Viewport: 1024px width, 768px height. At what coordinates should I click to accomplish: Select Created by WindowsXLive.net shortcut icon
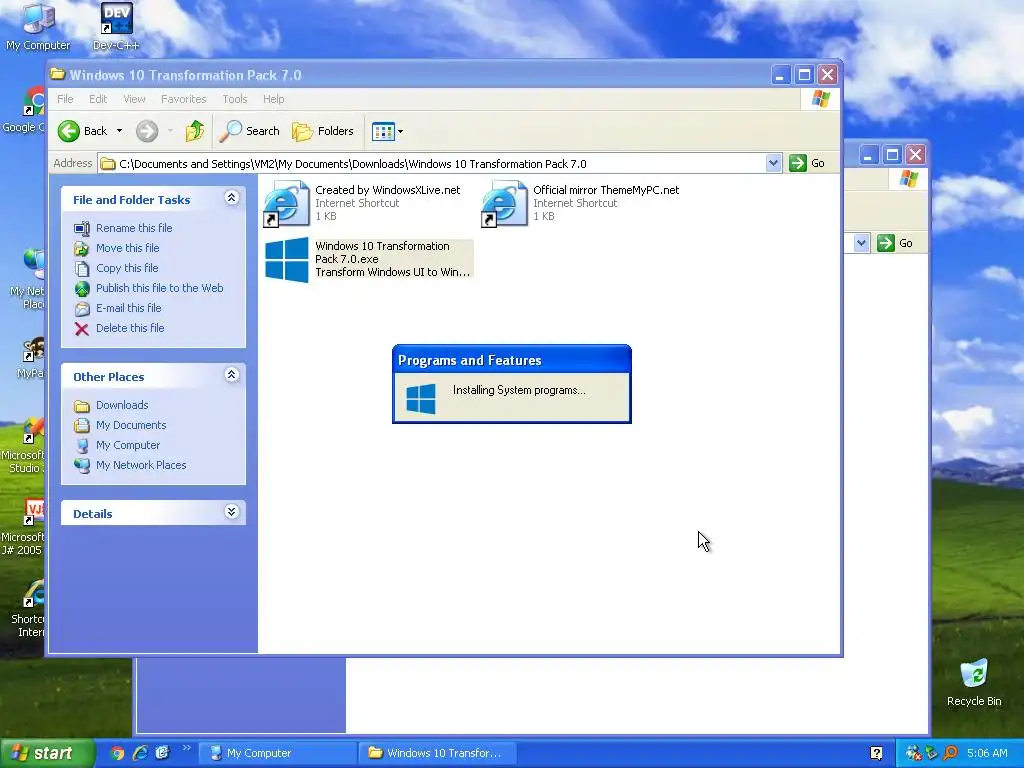pyautogui.click(x=287, y=204)
